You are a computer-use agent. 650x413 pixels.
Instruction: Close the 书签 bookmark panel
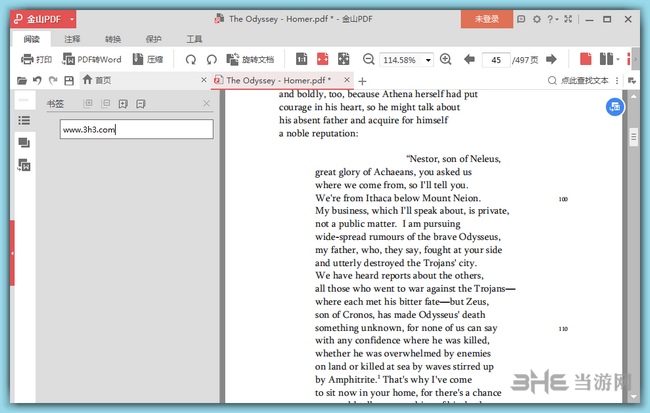206,103
